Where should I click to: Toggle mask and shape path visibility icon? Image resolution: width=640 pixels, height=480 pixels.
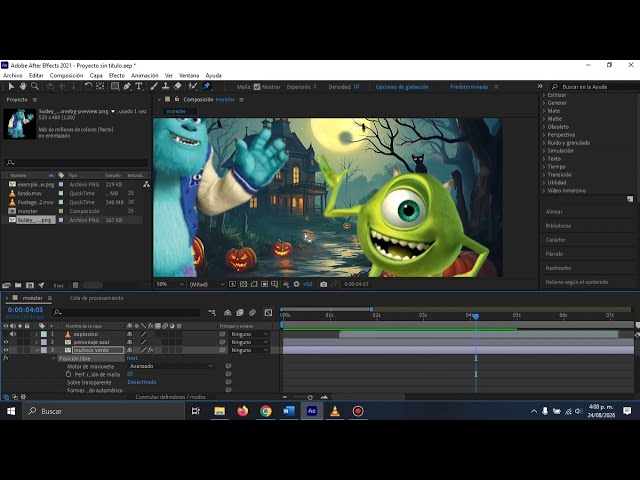pyautogui.click(x=254, y=284)
